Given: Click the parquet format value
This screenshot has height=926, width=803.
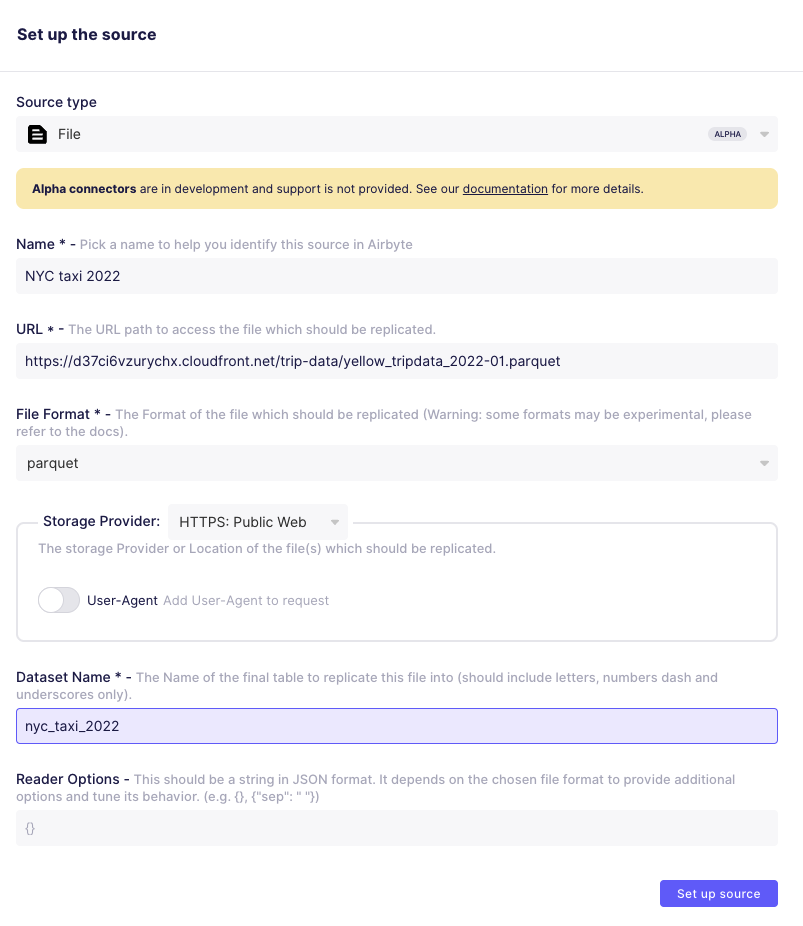Looking at the screenshot, I should (52, 463).
